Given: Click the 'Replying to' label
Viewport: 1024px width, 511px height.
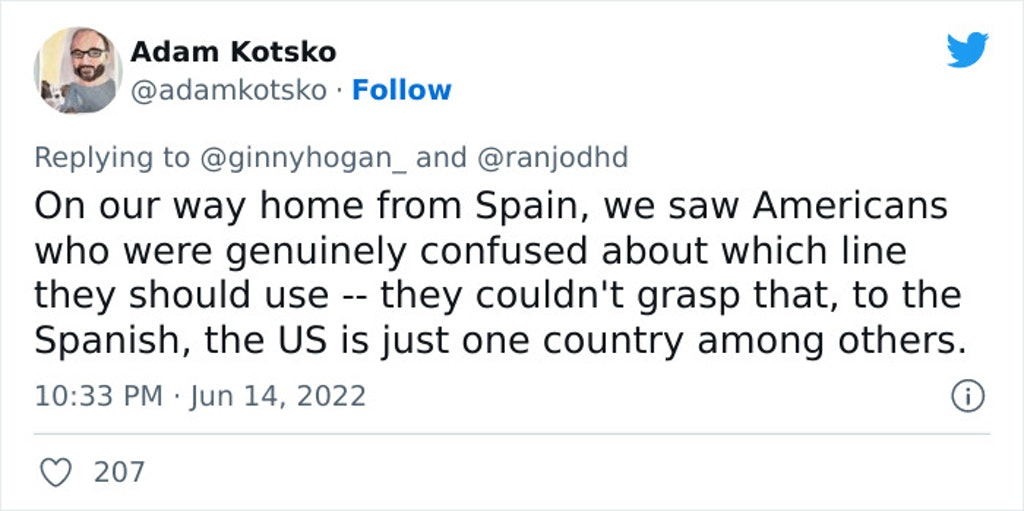Looking at the screenshot, I should point(112,157).
